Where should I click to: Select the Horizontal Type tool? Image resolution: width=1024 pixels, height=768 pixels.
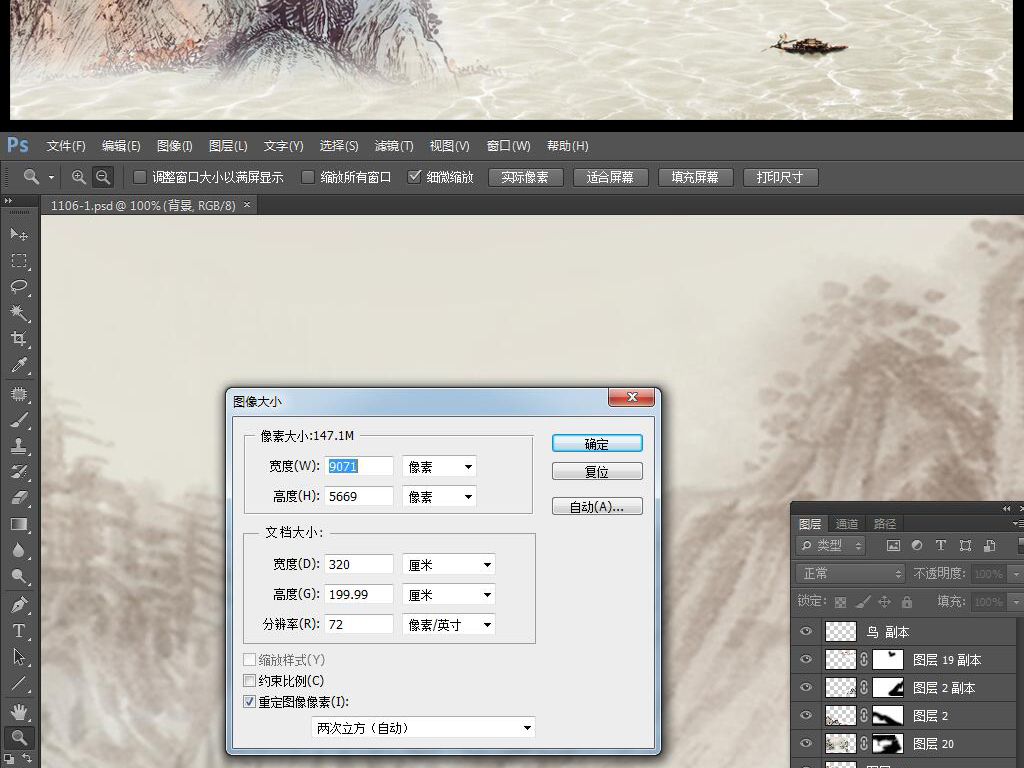point(19,631)
